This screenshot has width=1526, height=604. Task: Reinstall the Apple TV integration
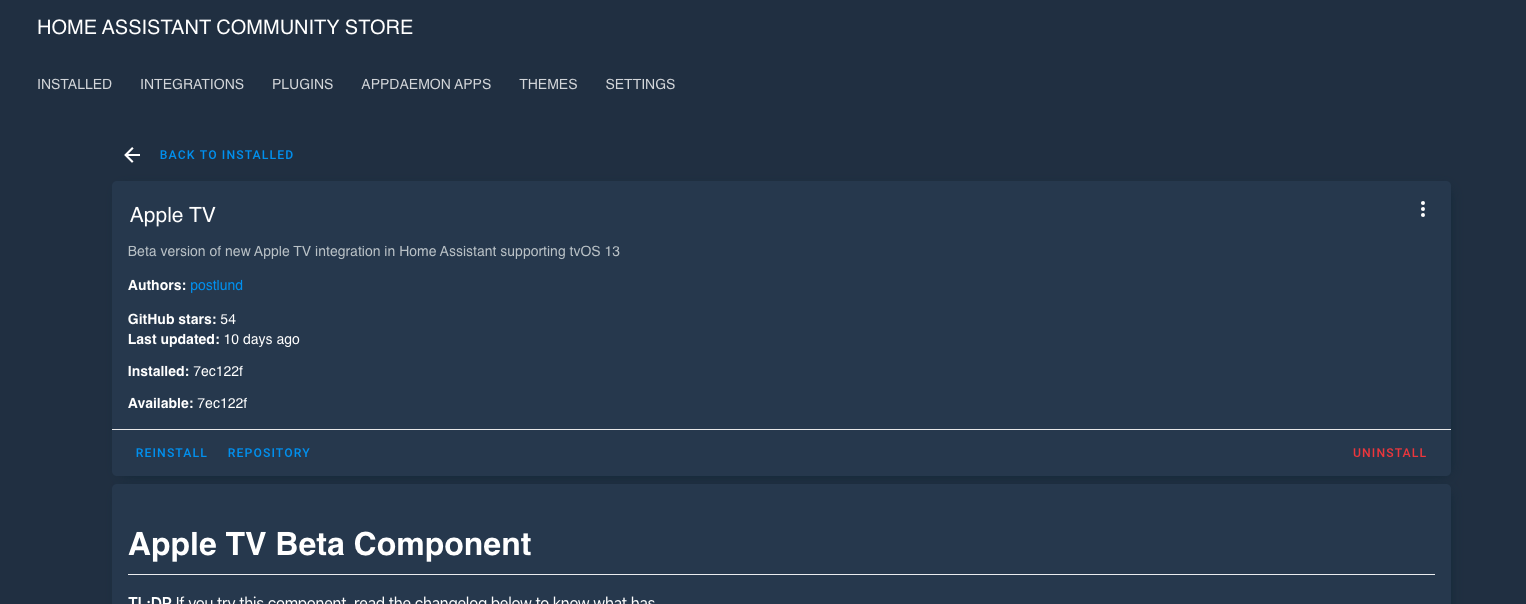171,452
